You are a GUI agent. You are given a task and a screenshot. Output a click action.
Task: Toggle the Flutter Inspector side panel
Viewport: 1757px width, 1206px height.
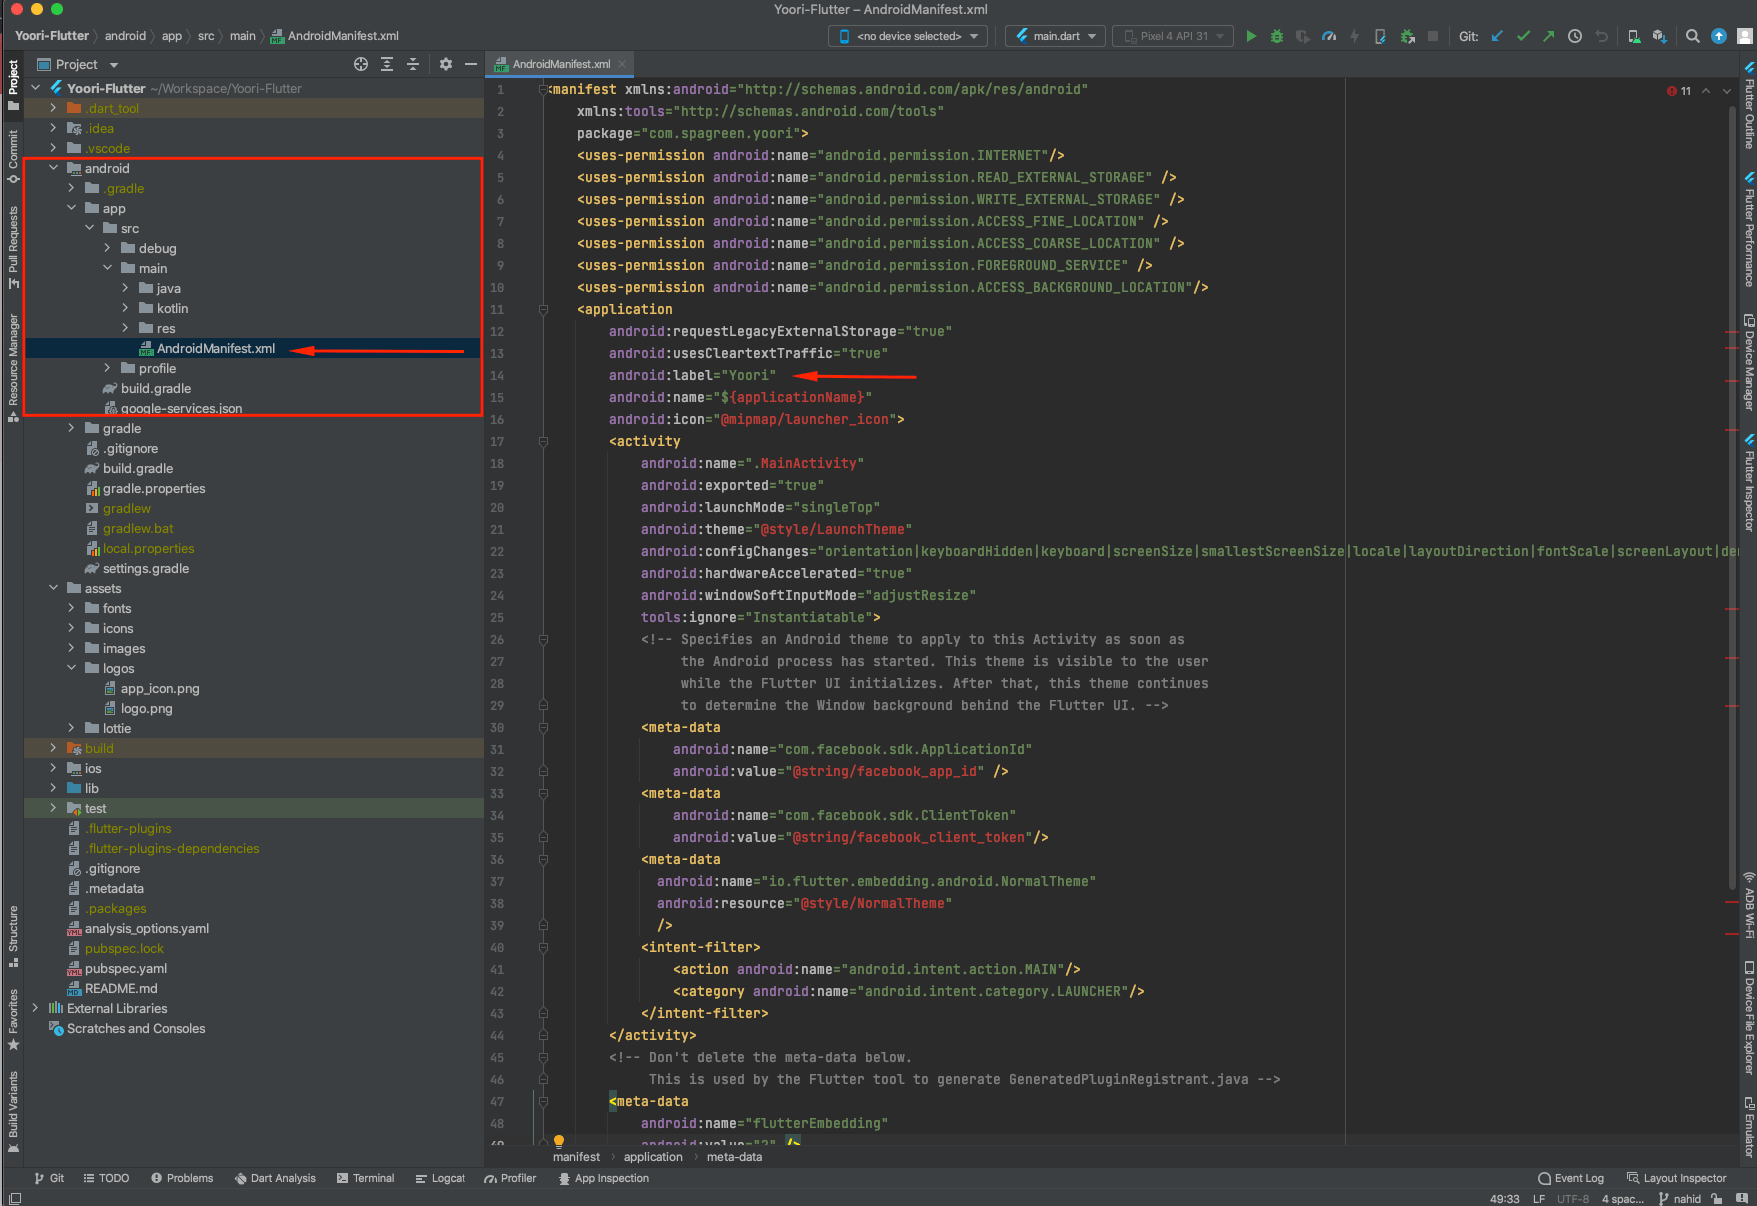[1749, 482]
